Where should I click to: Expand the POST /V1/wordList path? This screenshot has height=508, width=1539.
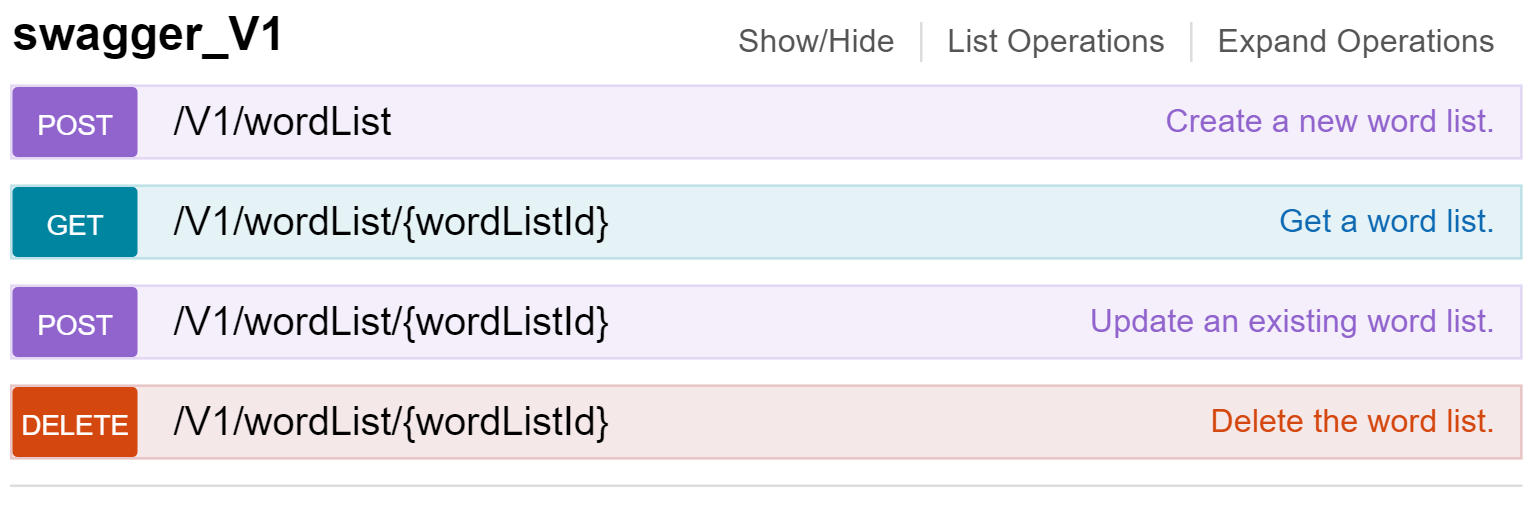coord(283,122)
